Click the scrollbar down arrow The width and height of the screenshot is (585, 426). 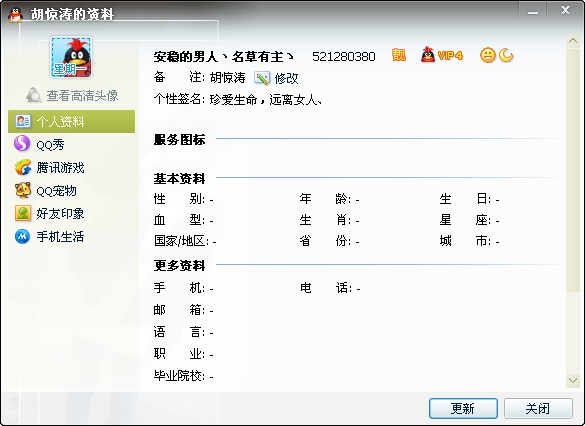coord(573,380)
